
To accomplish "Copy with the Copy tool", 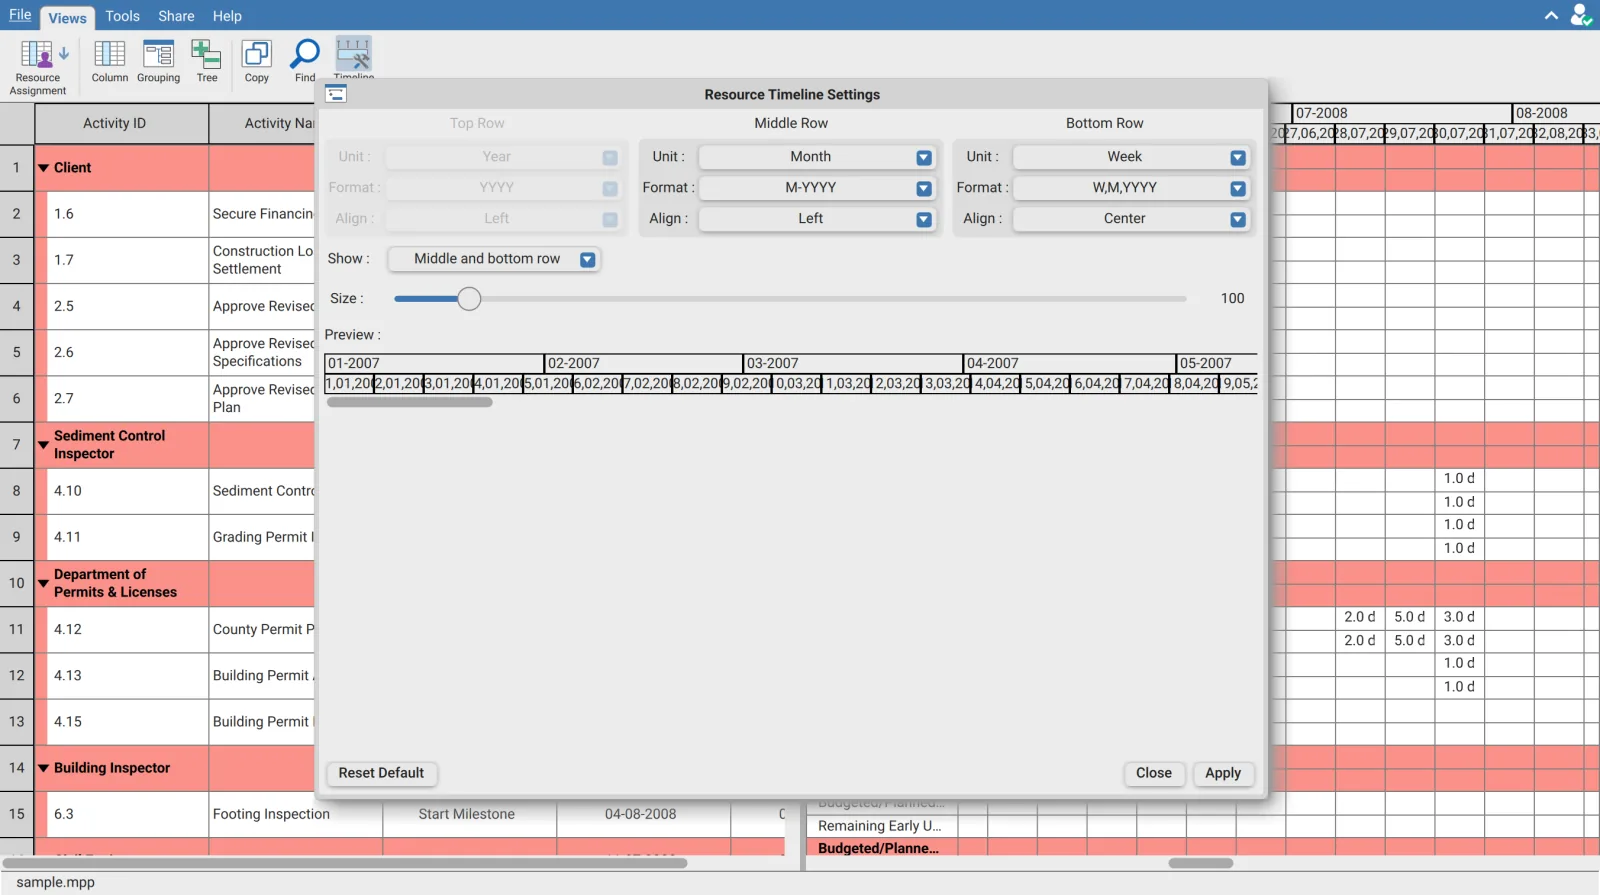I will (x=257, y=62).
